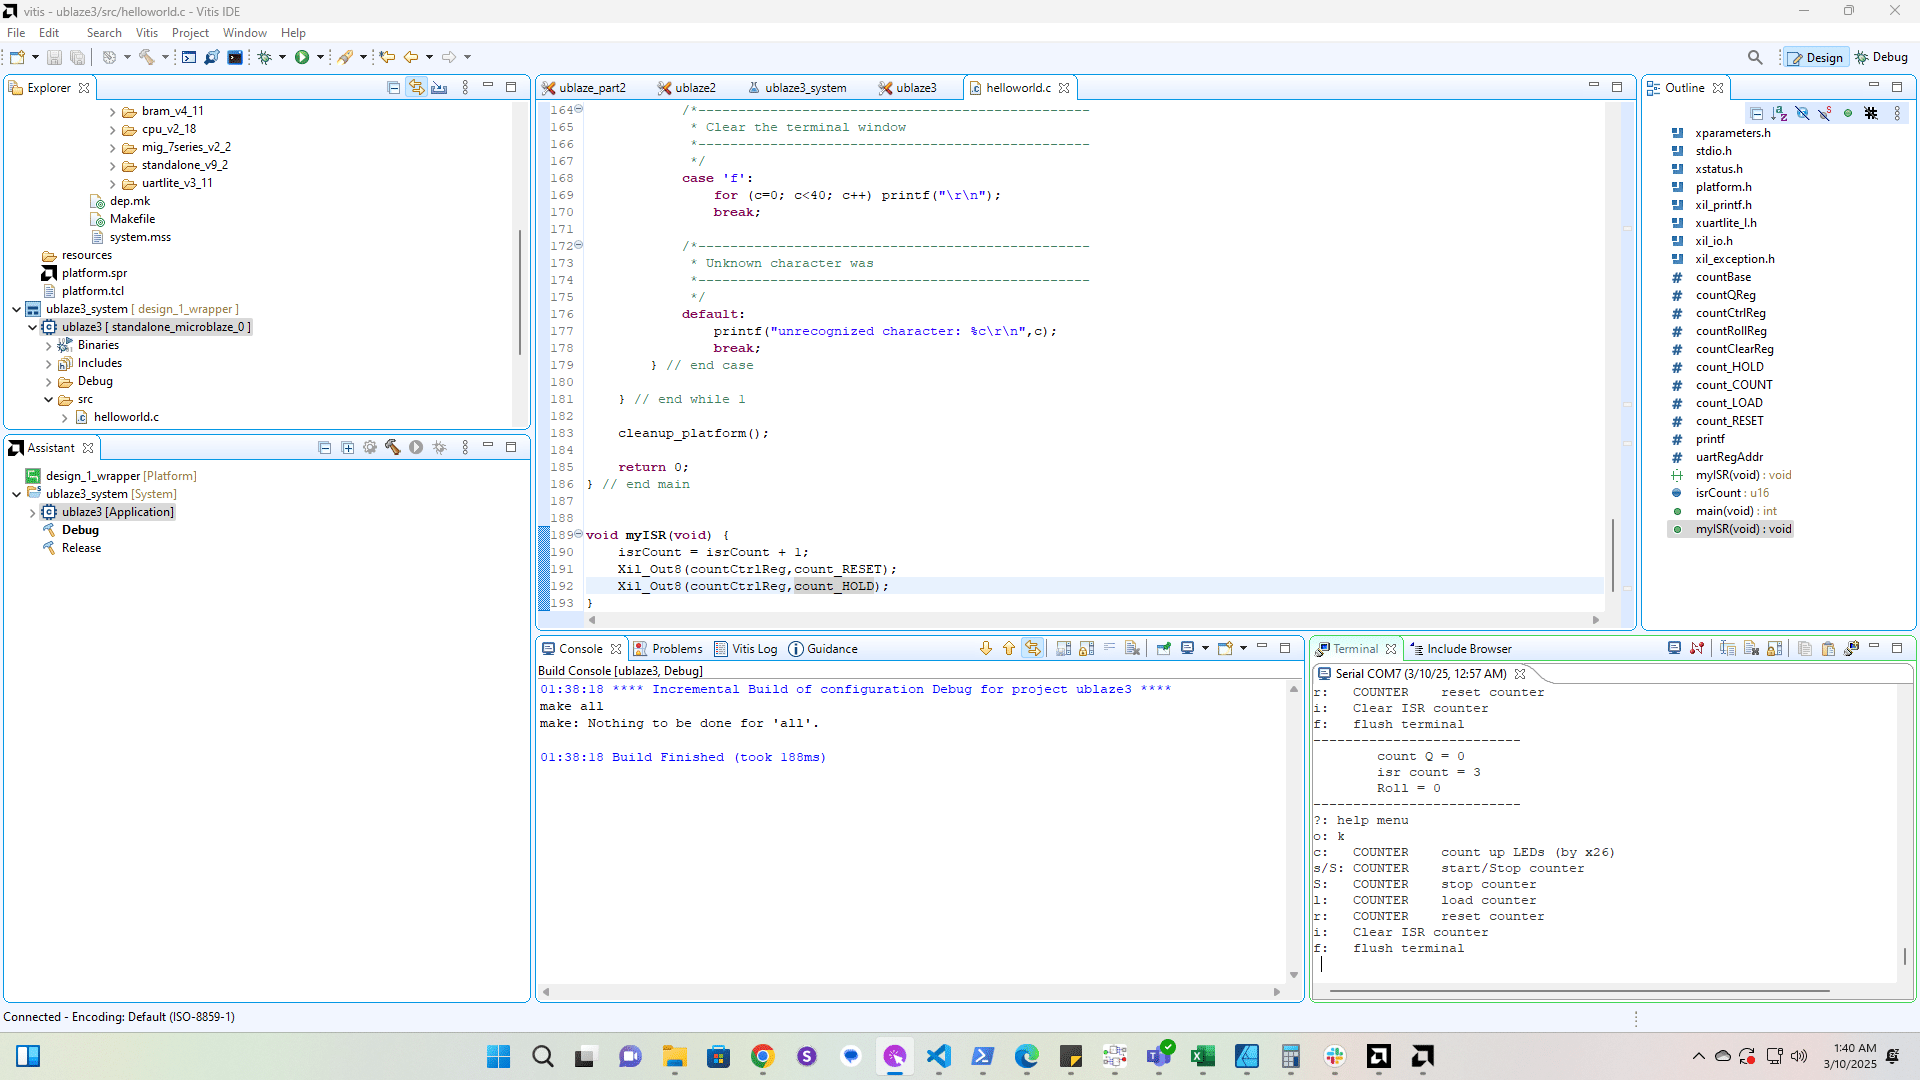The height and width of the screenshot is (1080, 1920).
Task: Toggle Link with Editor in Explorer panel
Action: click(416, 88)
